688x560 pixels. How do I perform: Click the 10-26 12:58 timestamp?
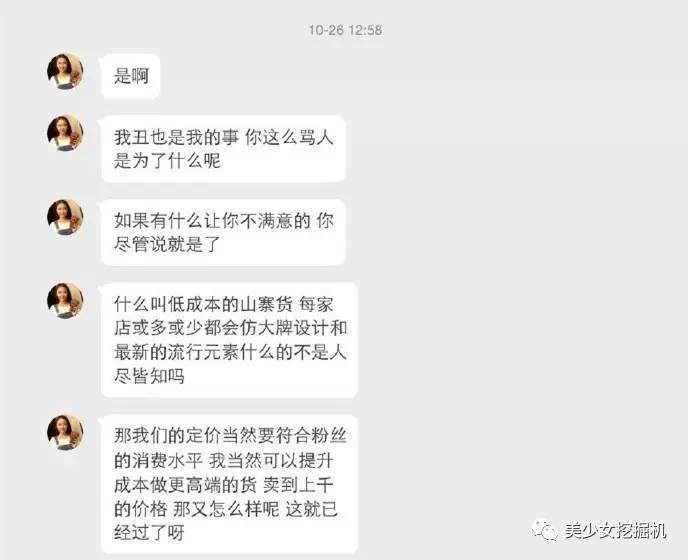click(345, 30)
